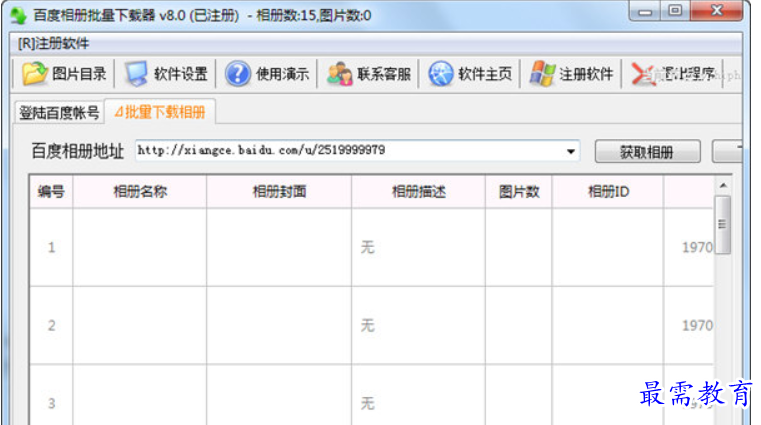Sort by 相册名称 column header
This screenshot has height=425, width=761.
pos(140,192)
